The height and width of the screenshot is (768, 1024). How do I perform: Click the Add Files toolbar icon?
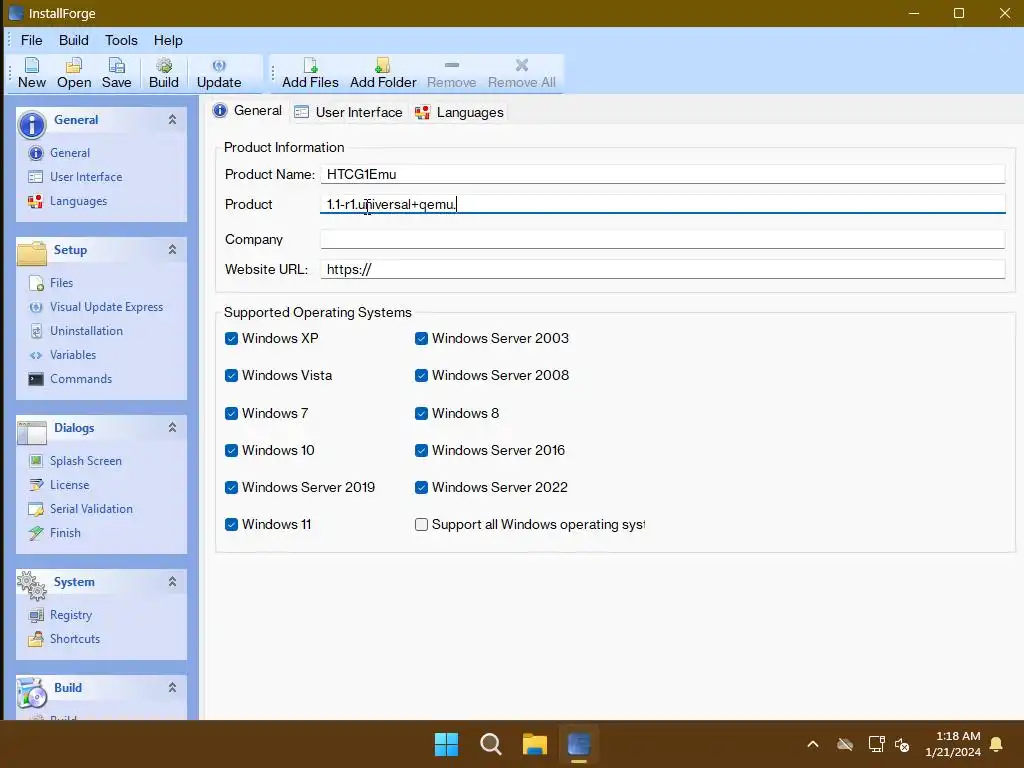tap(310, 72)
